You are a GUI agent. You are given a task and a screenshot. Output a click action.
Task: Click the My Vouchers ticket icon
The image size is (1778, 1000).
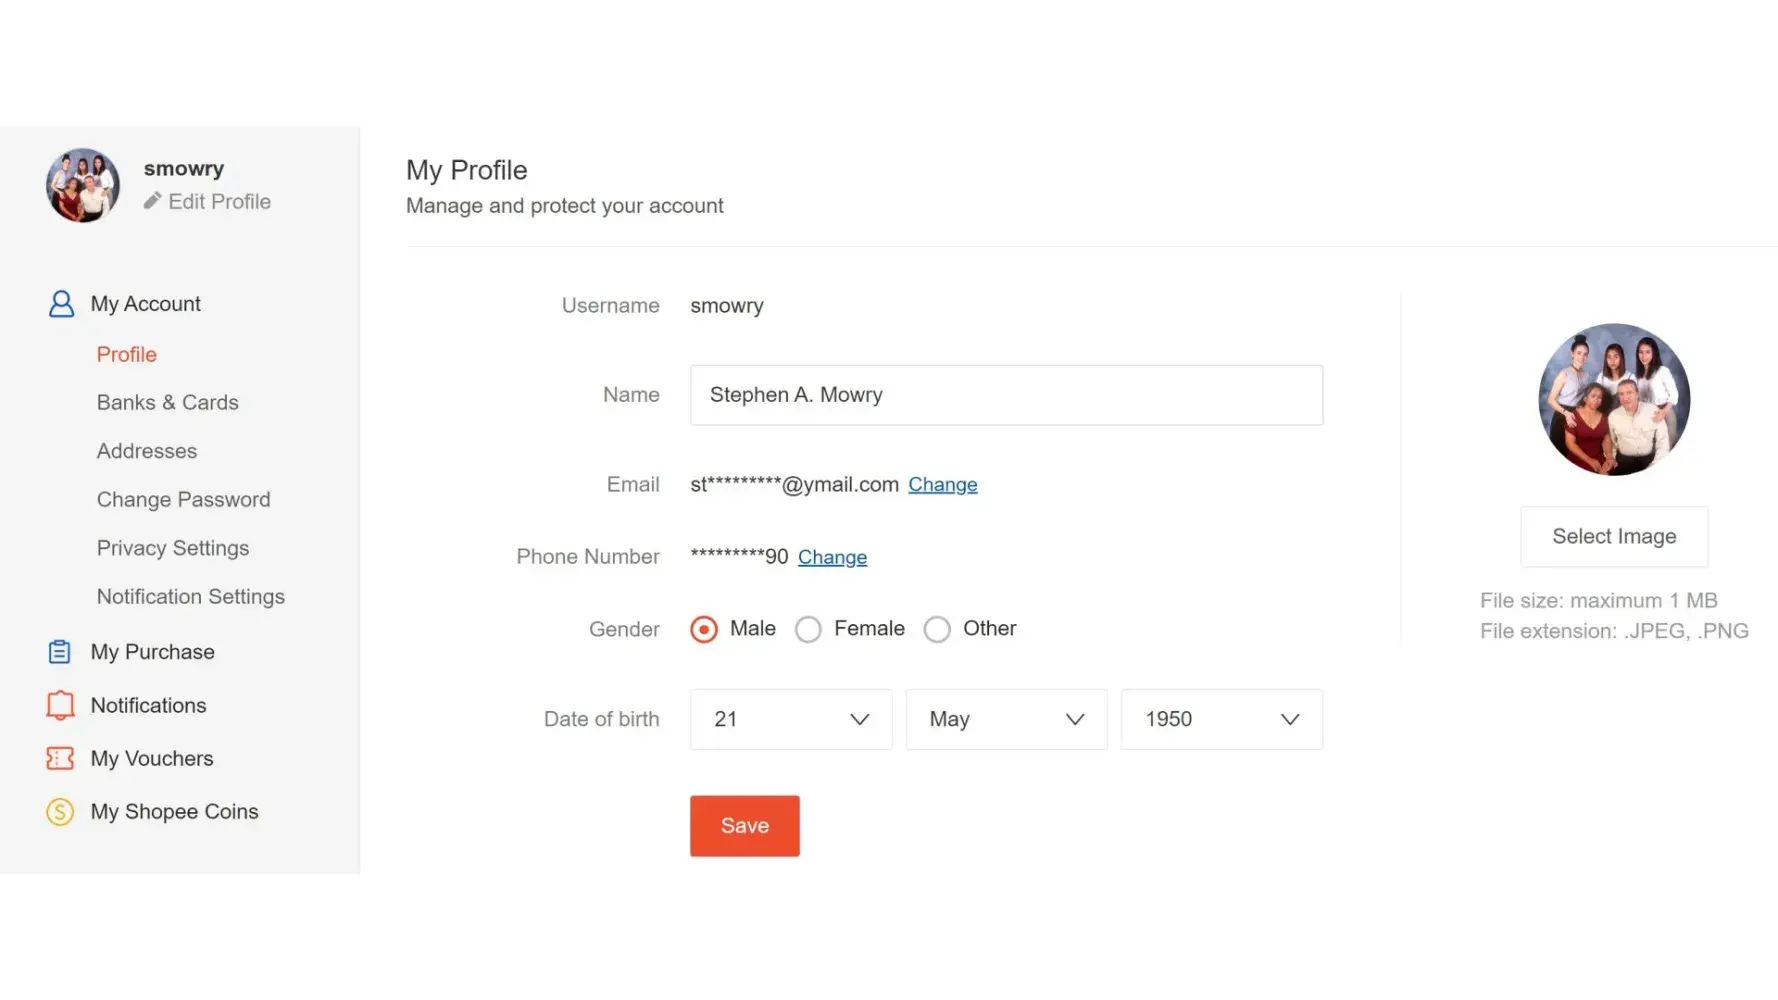coord(60,758)
